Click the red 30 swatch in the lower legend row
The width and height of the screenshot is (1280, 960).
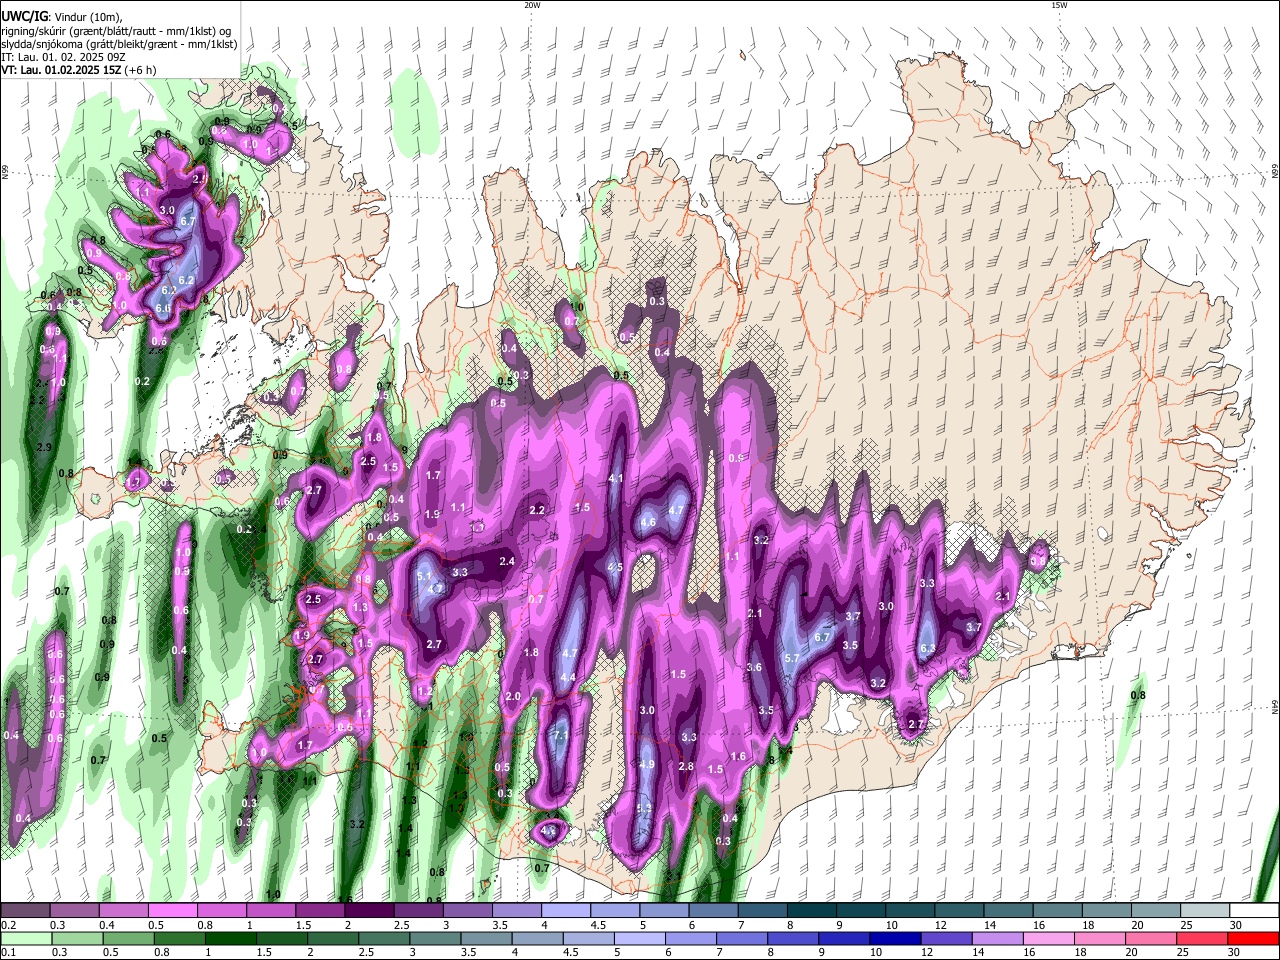pos(1254,938)
